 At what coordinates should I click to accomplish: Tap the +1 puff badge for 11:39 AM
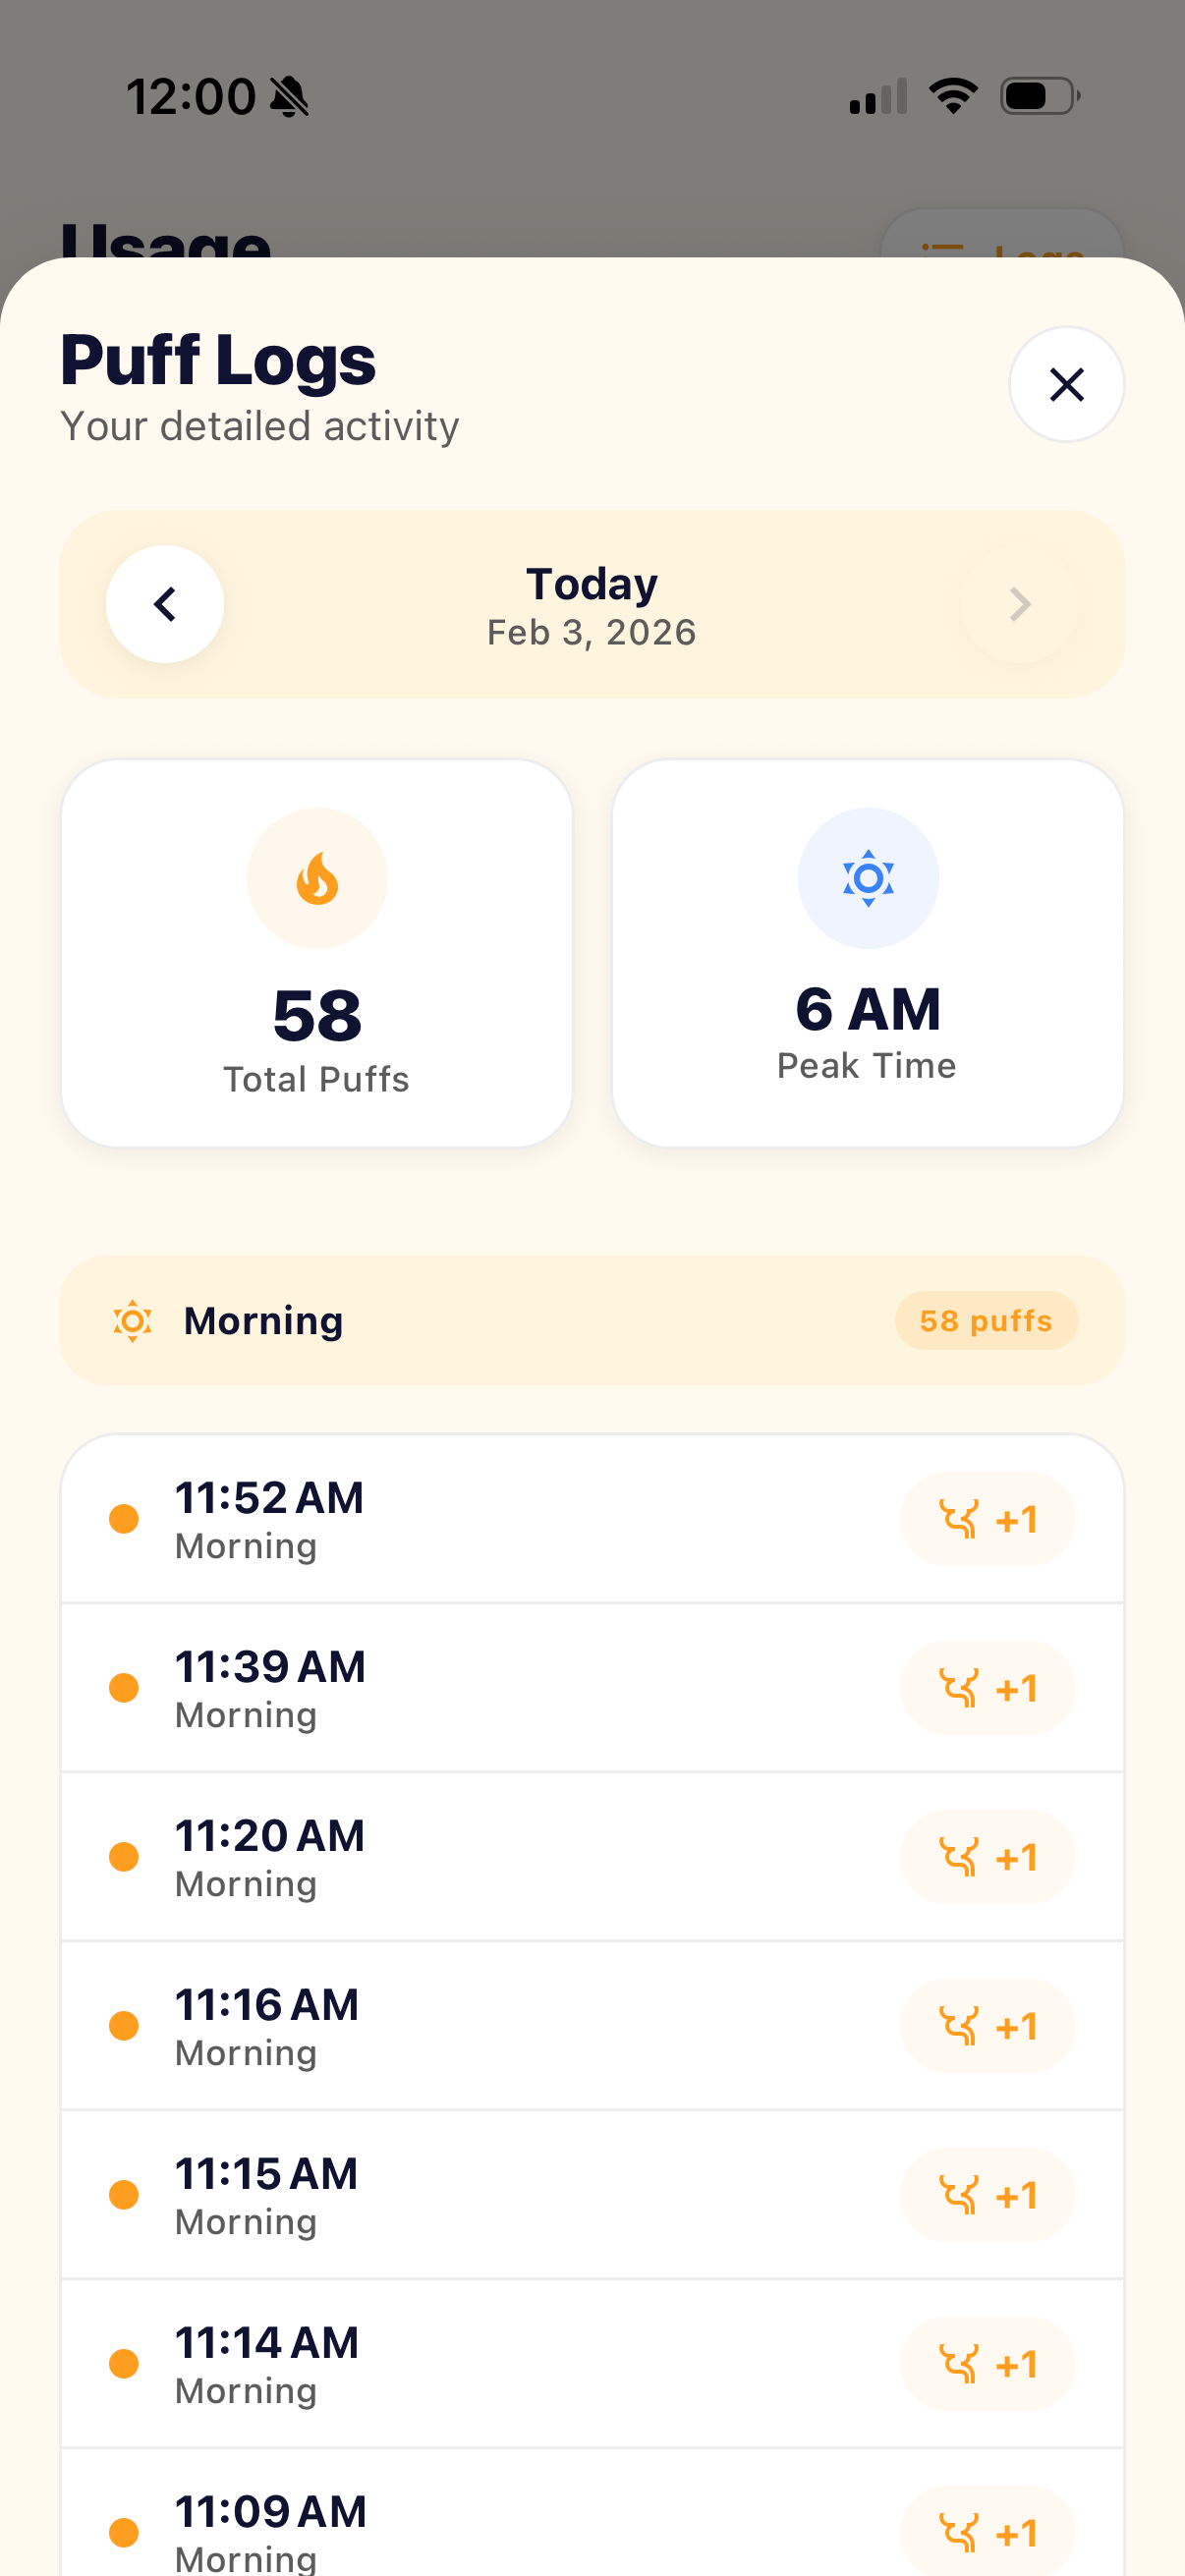click(987, 1688)
